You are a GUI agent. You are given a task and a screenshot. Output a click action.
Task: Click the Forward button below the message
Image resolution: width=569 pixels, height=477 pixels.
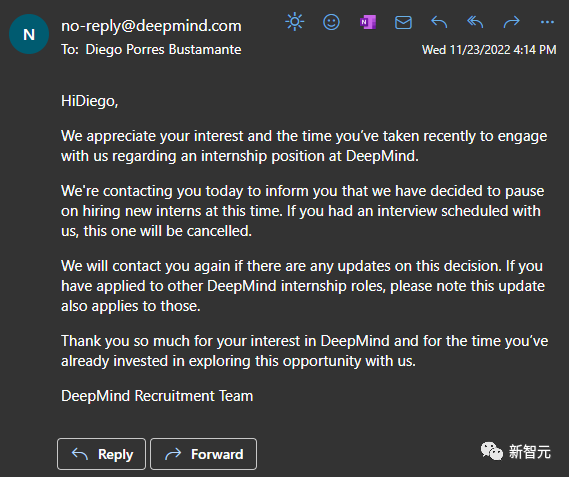[204, 454]
